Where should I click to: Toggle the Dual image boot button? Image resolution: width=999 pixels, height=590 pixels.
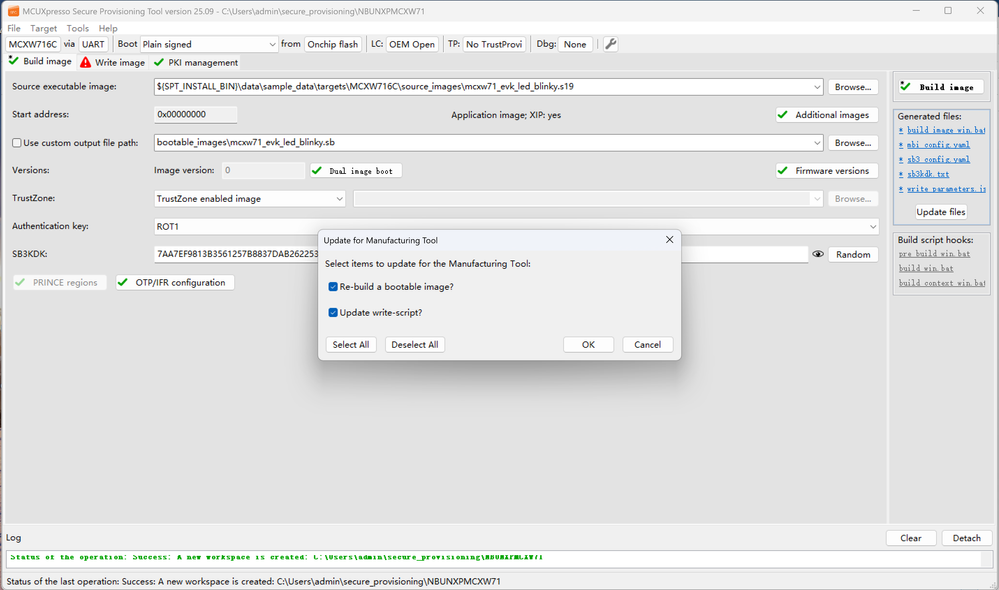pyautogui.click(x=356, y=171)
